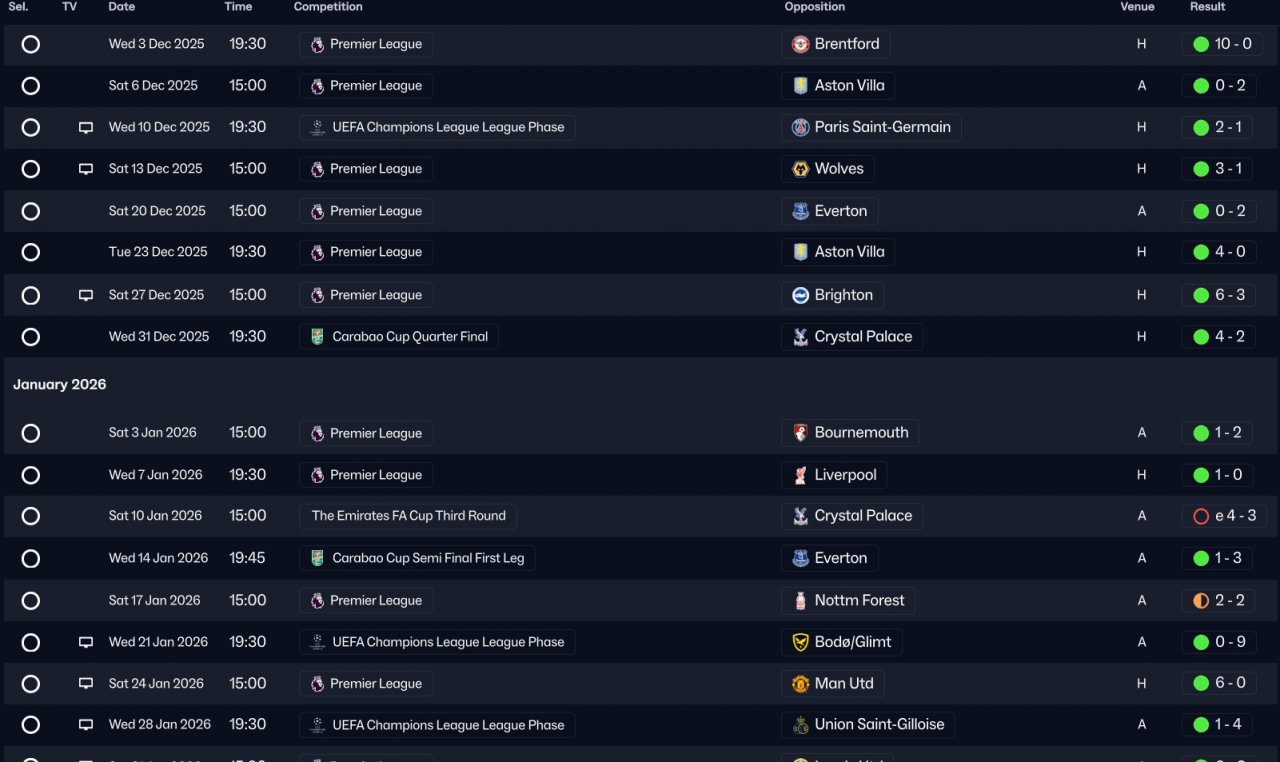The height and width of the screenshot is (762, 1280).
Task: Open The Emirates FA Cup Third Round
Action: (408, 516)
